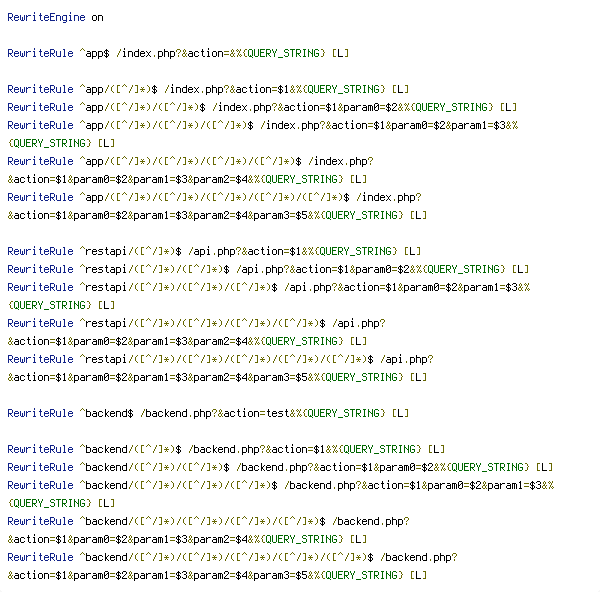Click the 'RewriteEngine' directive keyword
Viewport: 600px width, 592px height.
point(46,18)
